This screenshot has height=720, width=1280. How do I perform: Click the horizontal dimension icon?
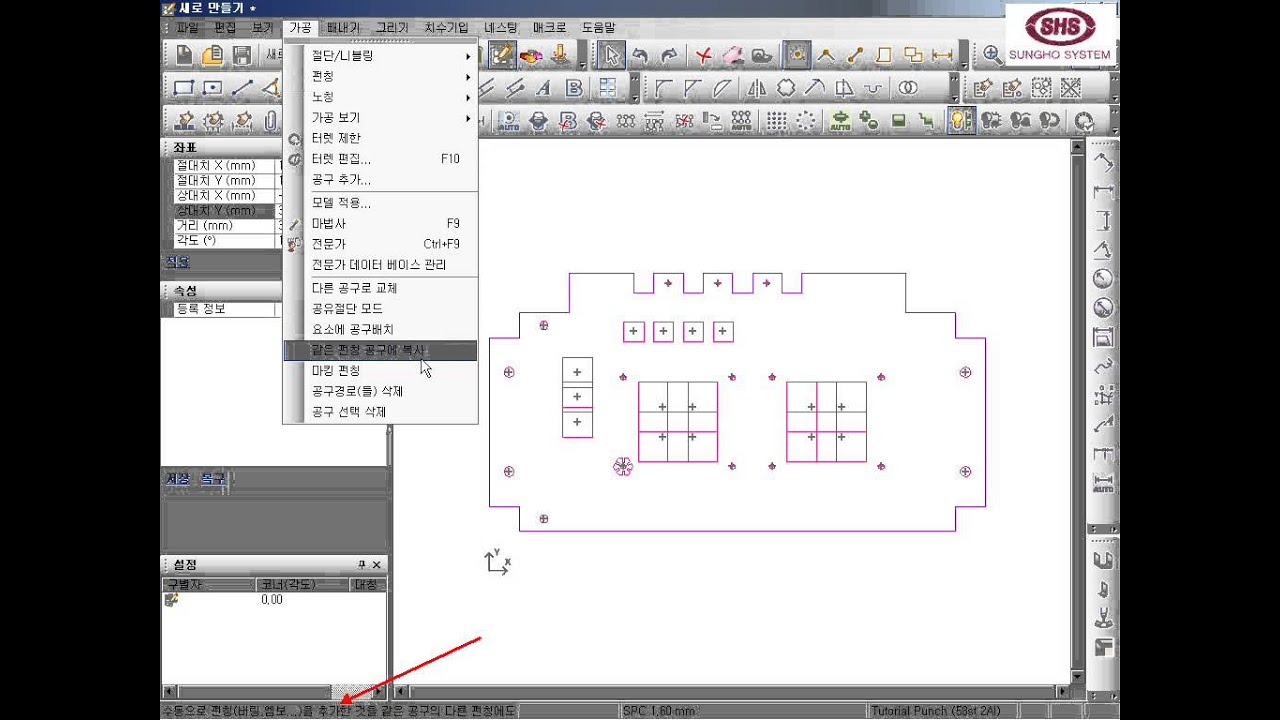(x=942, y=55)
